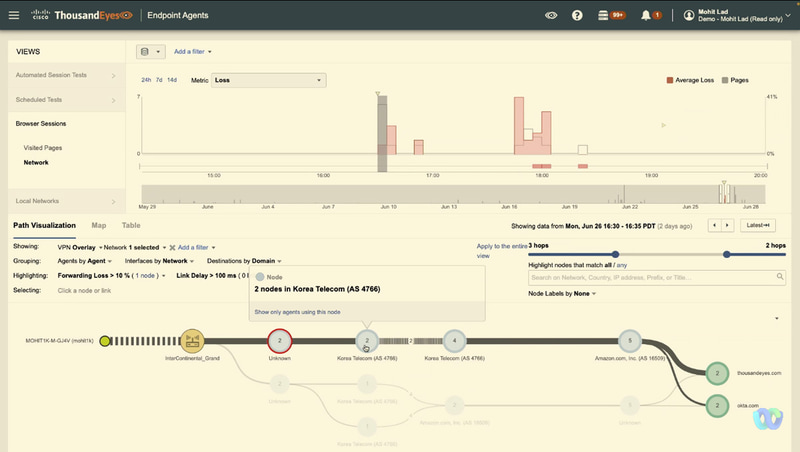
Task: Click the 2 hops slider handle
Action: (727, 254)
